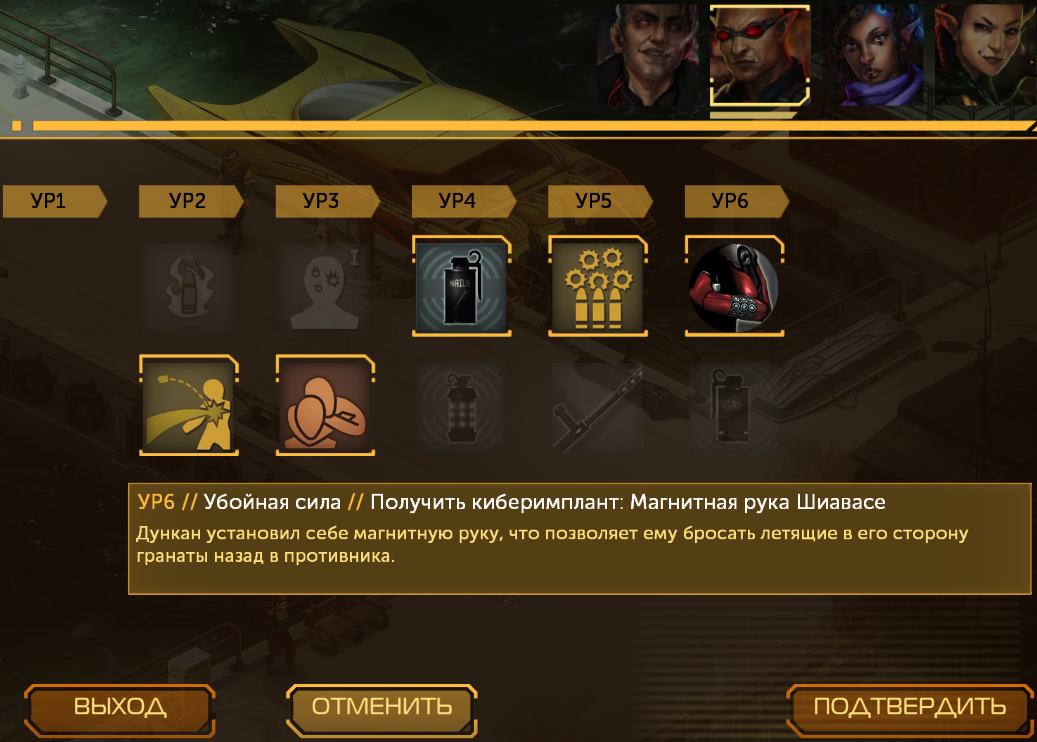Click the dimmed flaming bullet skill
The image size is (1037, 742).
(188, 286)
